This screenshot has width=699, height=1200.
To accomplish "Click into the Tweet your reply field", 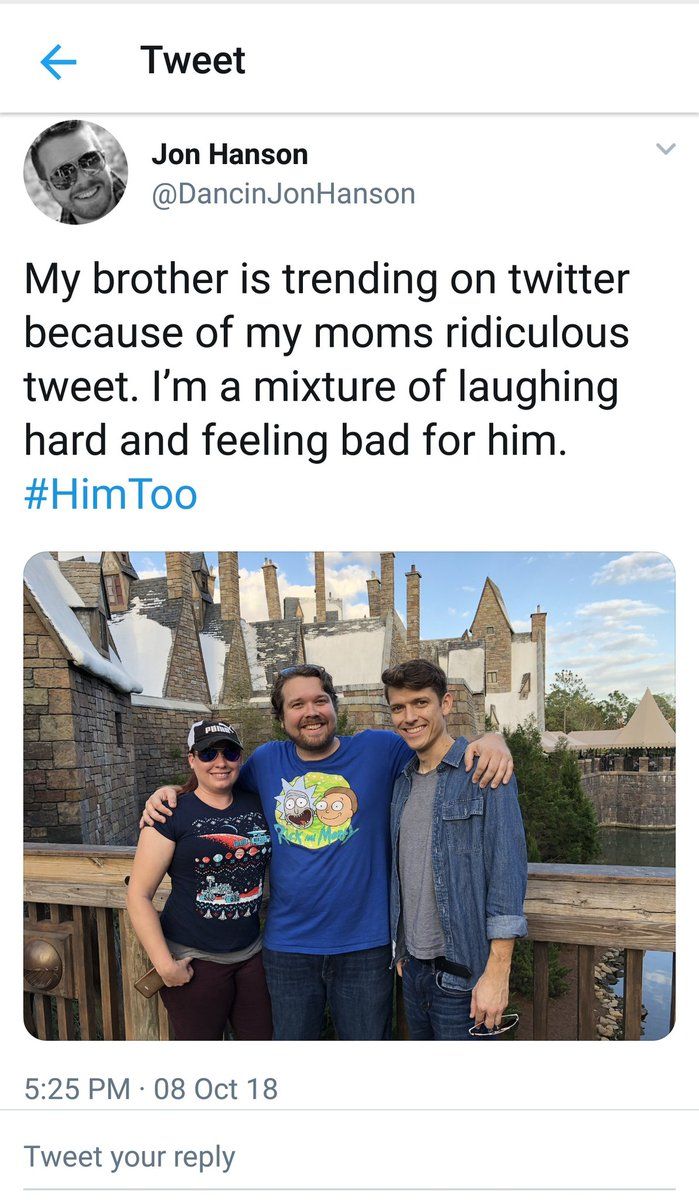I will [130, 1157].
